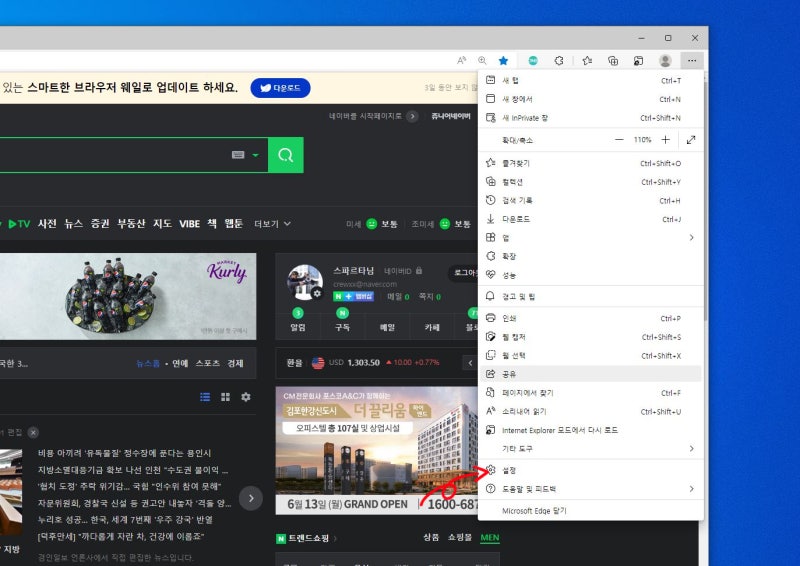The width and height of the screenshot is (800, 566).
Task: Open the Extensions puzzle icon in toolbar
Action: pyautogui.click(x=559, y=61)
